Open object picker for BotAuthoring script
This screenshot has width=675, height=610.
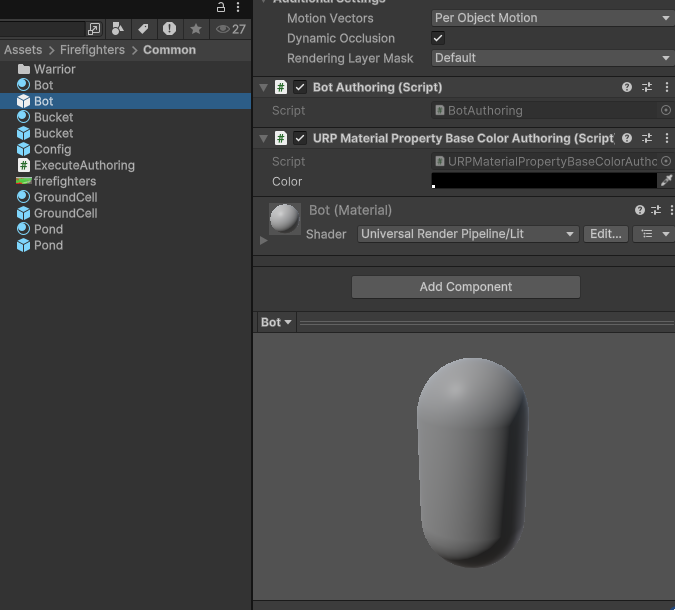tap(666, 111)
